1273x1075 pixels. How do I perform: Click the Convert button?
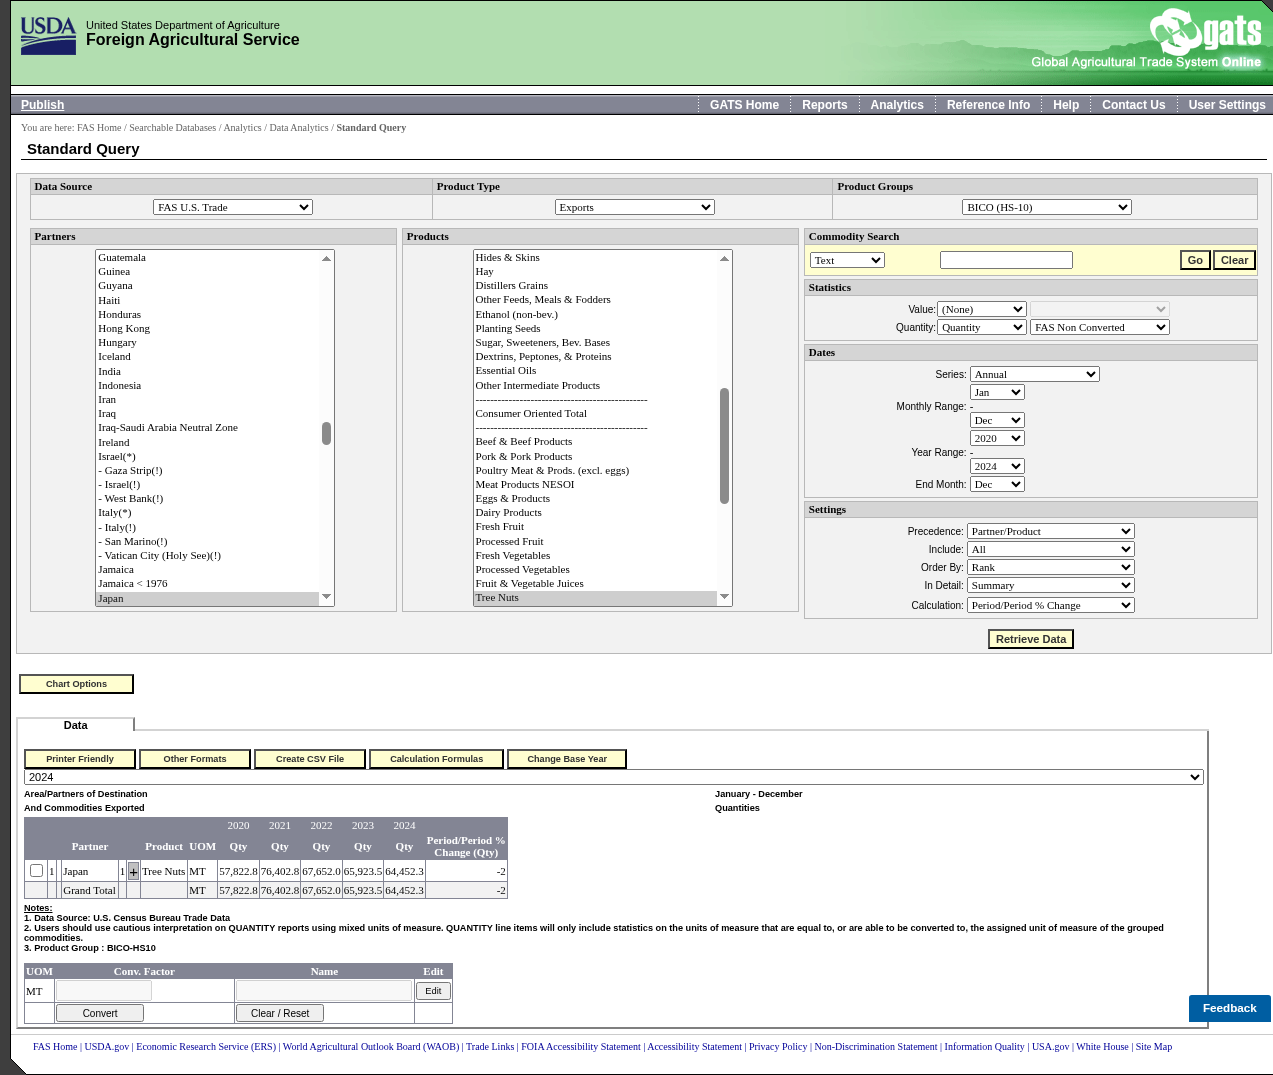pos(100,1013)
